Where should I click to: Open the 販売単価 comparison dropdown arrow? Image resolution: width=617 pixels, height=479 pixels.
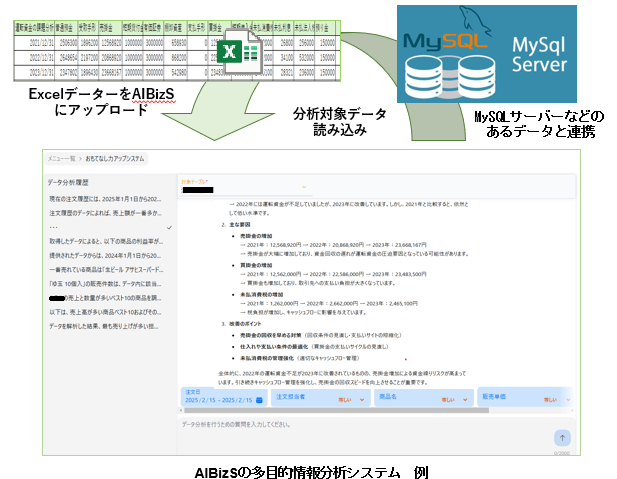click(568, 400)
